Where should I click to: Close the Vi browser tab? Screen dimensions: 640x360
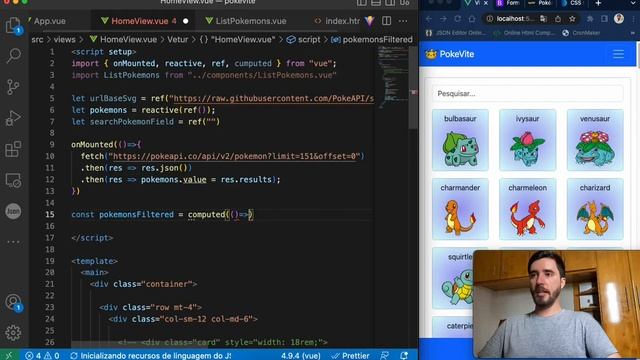point(486,3)
